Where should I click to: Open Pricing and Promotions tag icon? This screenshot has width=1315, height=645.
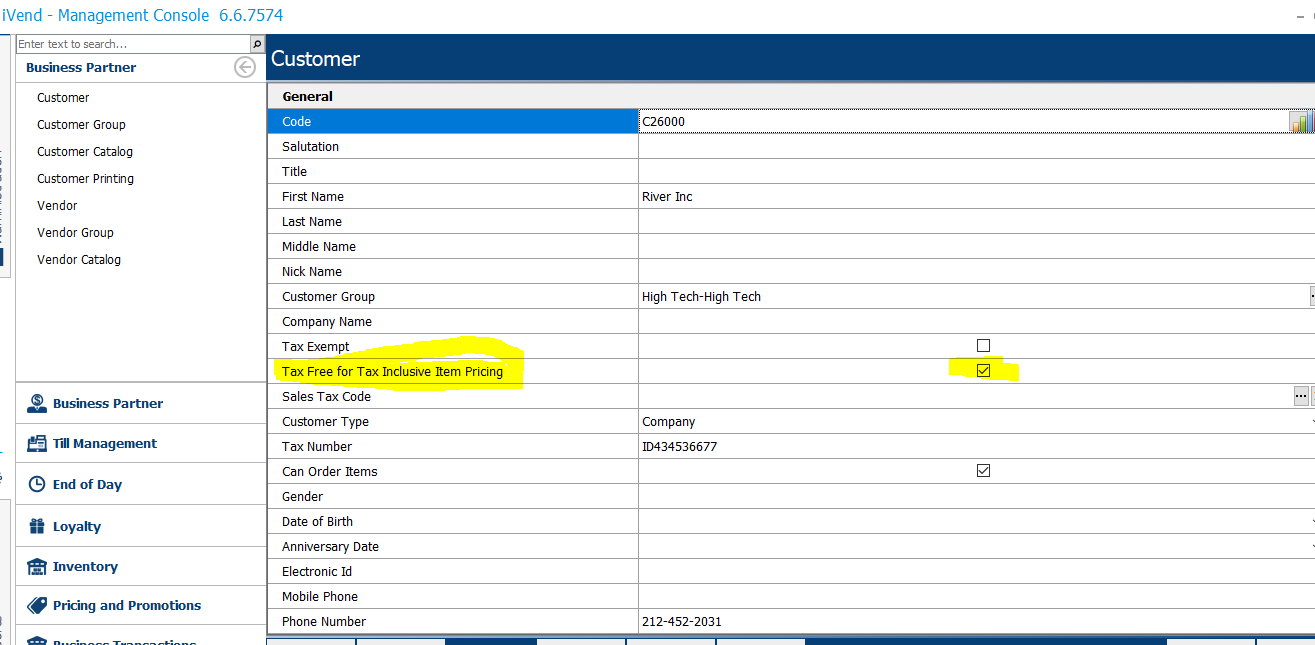pos(37,605)
